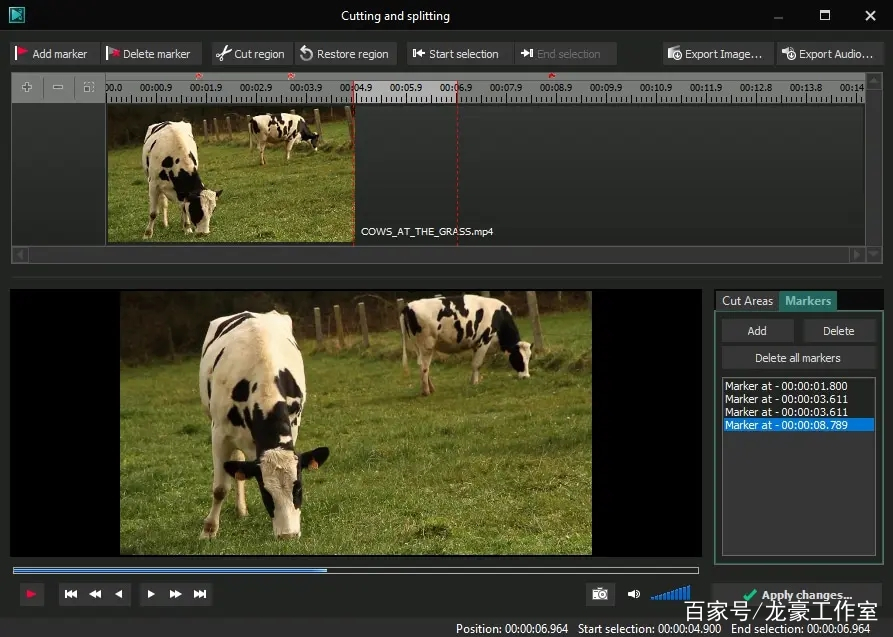Screen dimensions: 893x637
Task: Cut region with scissors button
Action: click(251, 54)
